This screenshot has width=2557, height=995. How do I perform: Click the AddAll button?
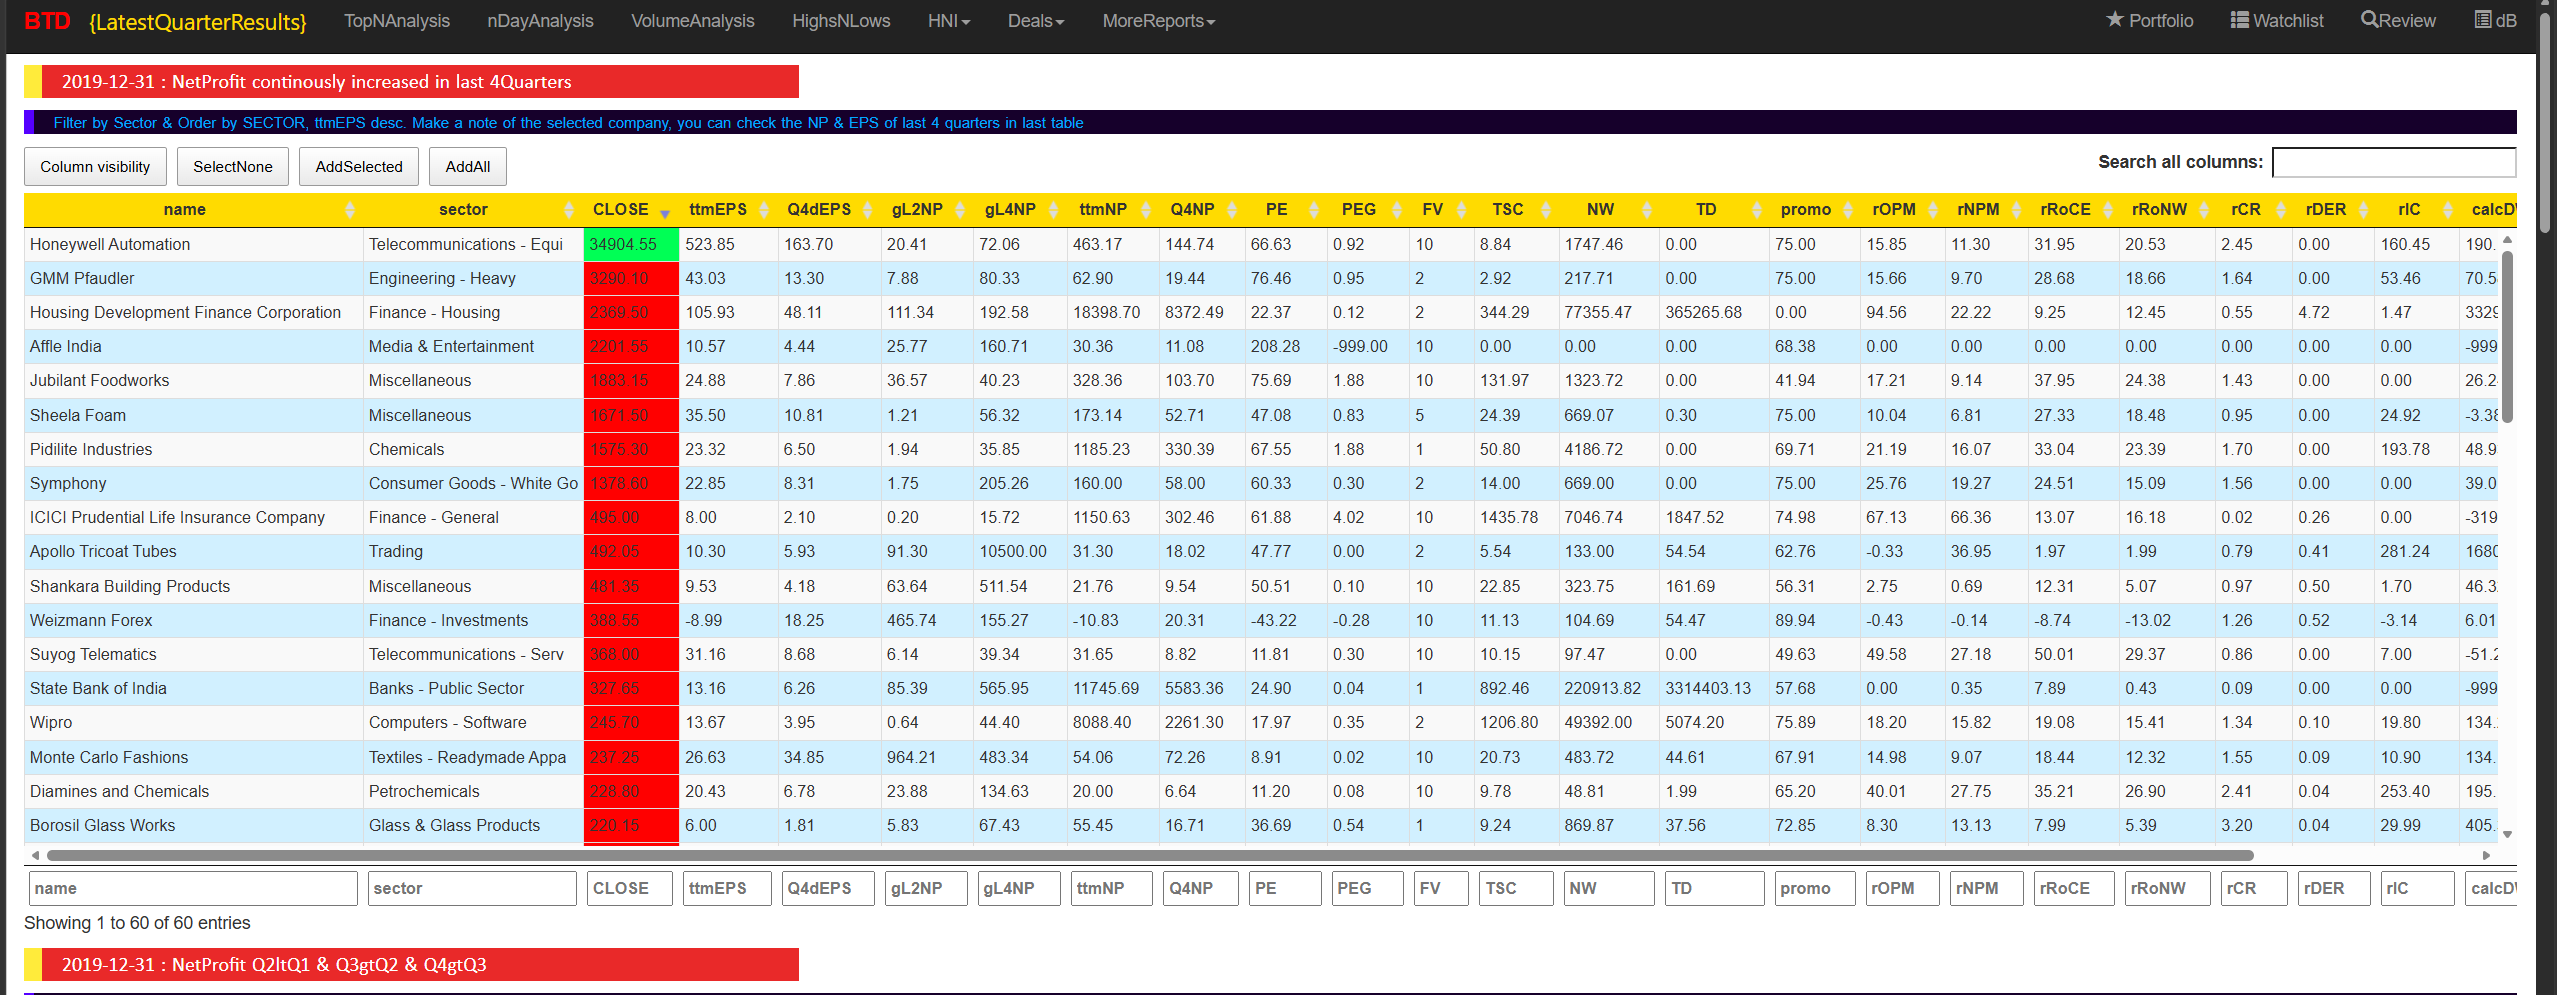[468, 167]
